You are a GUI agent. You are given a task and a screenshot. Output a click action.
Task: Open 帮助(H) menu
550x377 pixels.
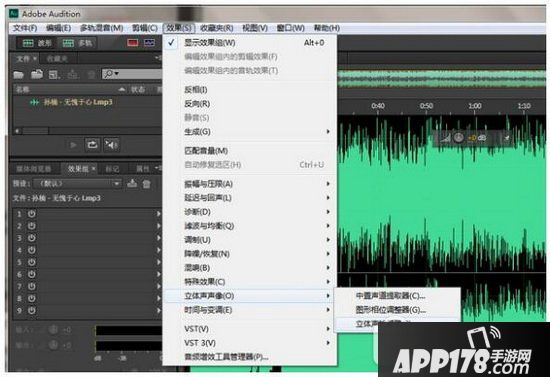[x=327, y=28]
